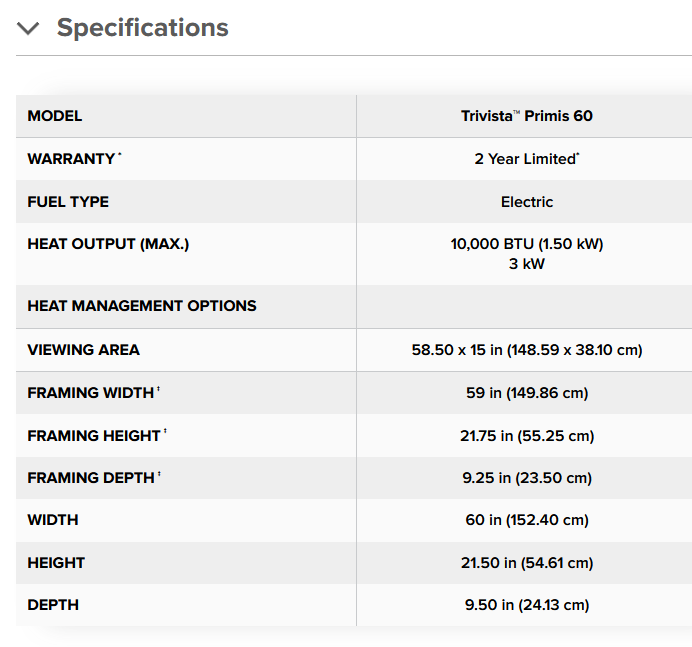Click the 9.25 in framing depth value

[x=526, y=478]
